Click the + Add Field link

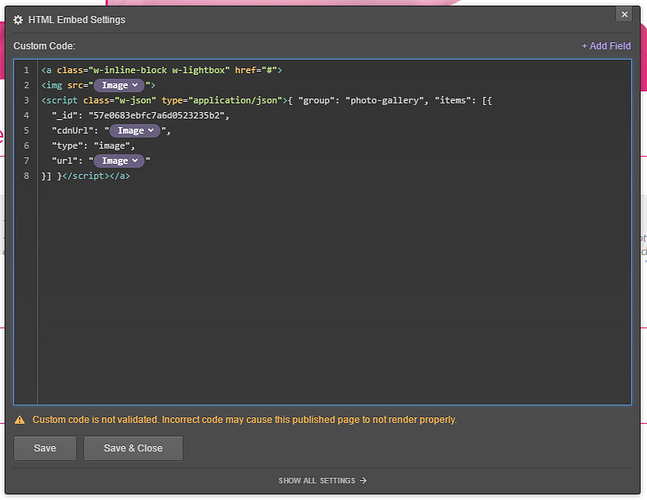[x=606, y=46]
